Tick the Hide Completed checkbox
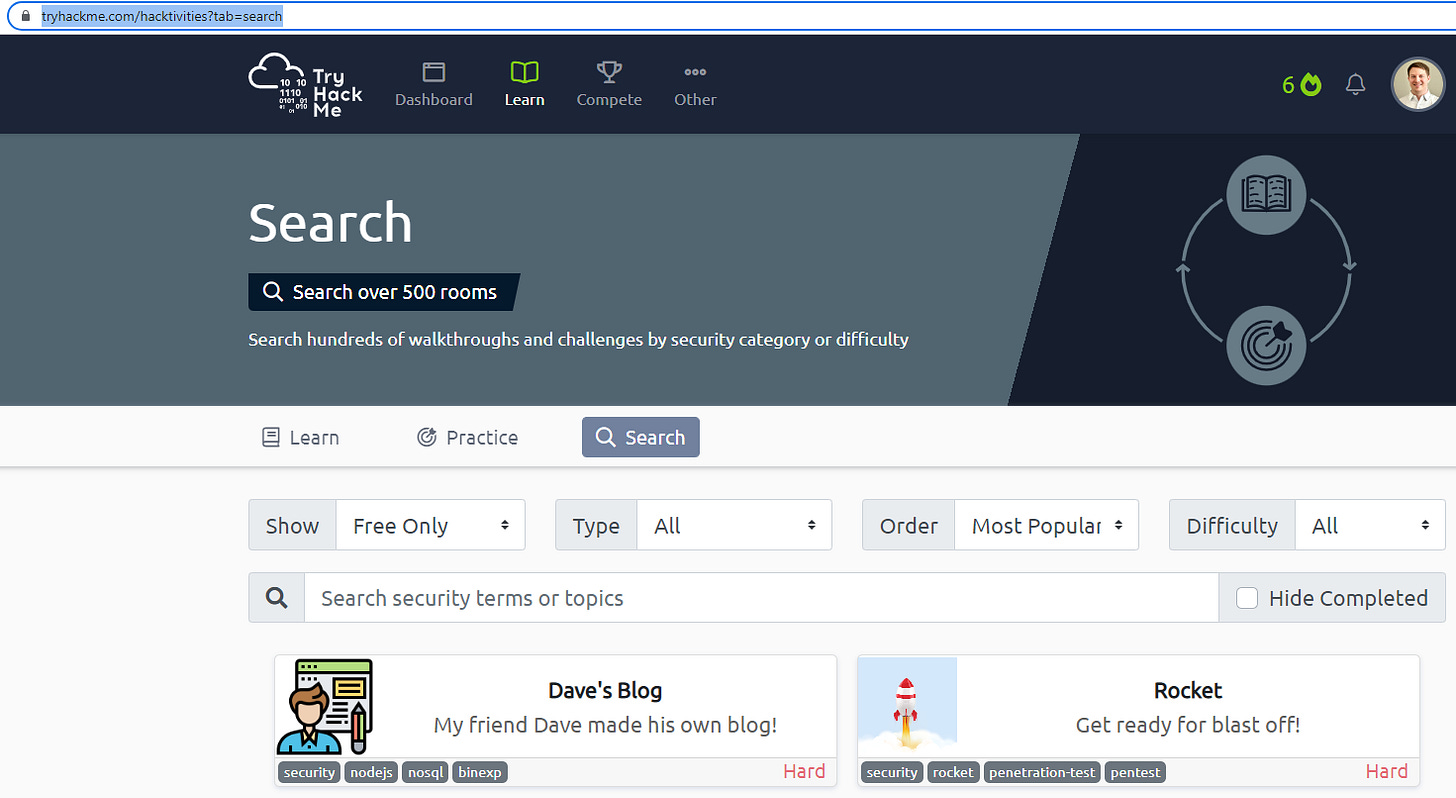1456x798 pixels. (x=1247, y=598)
